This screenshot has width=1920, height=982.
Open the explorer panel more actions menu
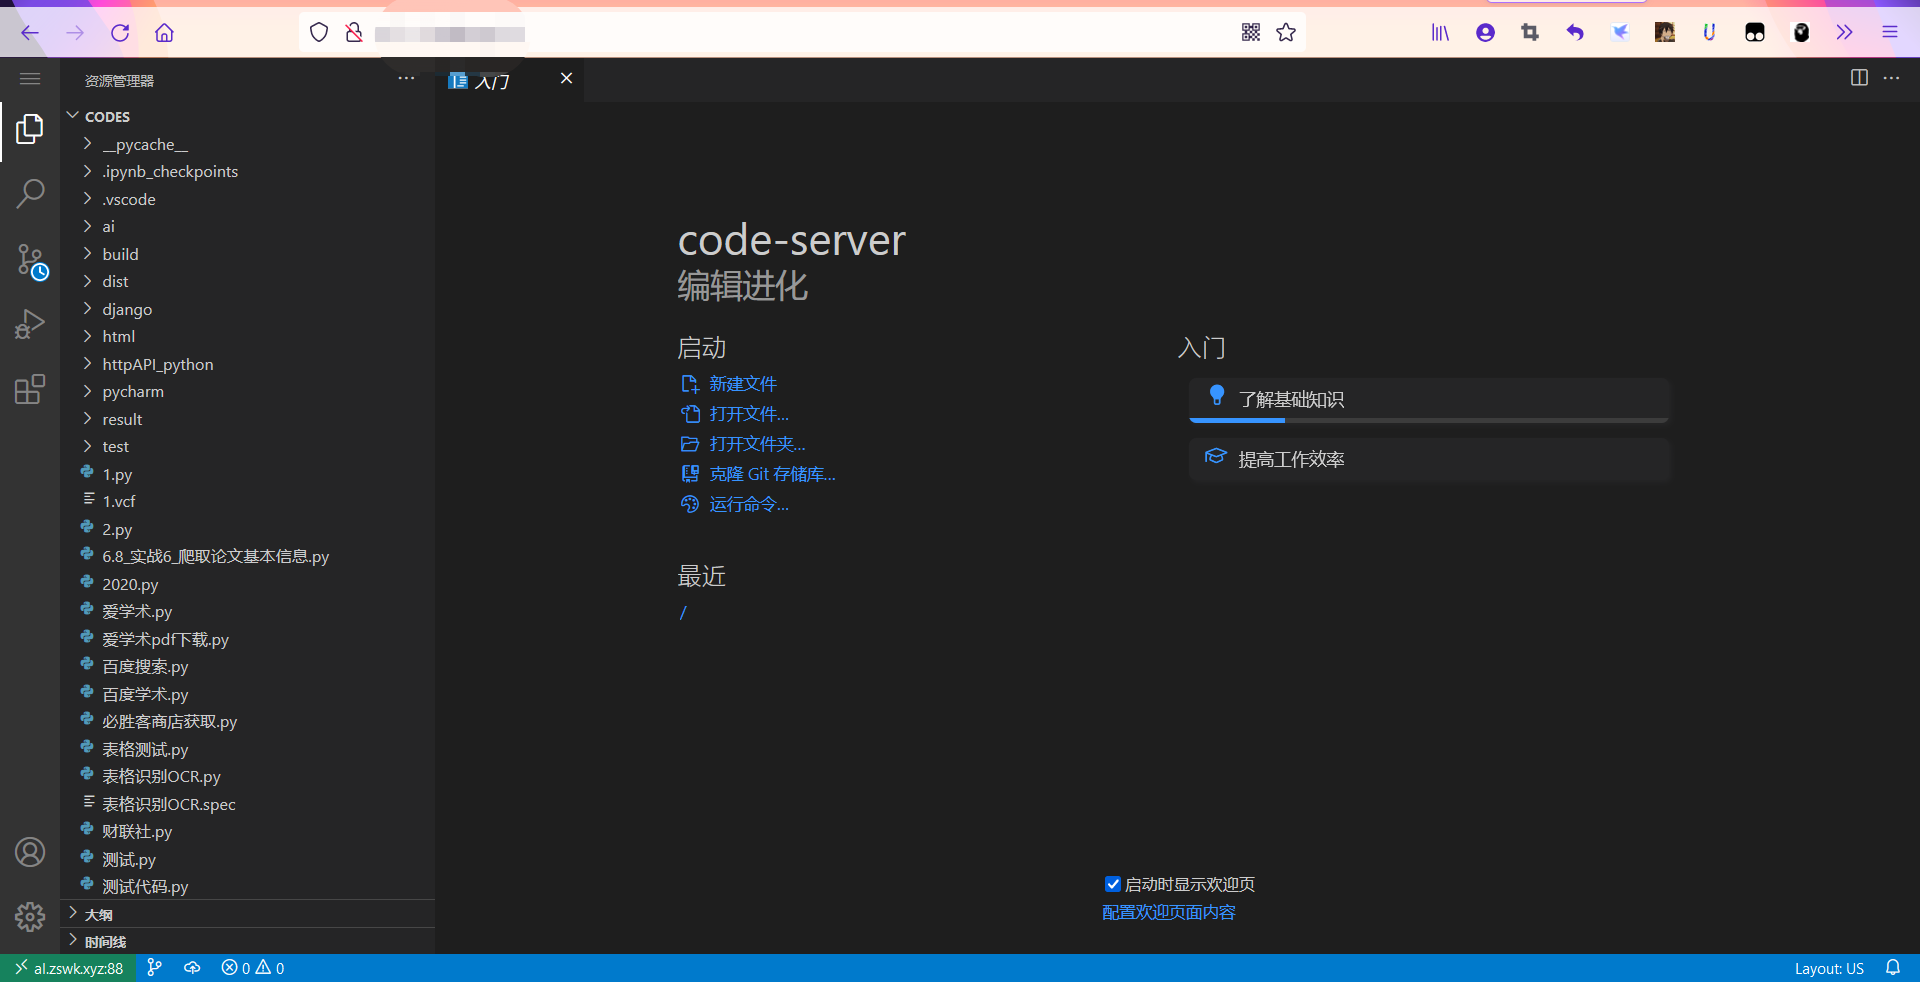[406, 79]
